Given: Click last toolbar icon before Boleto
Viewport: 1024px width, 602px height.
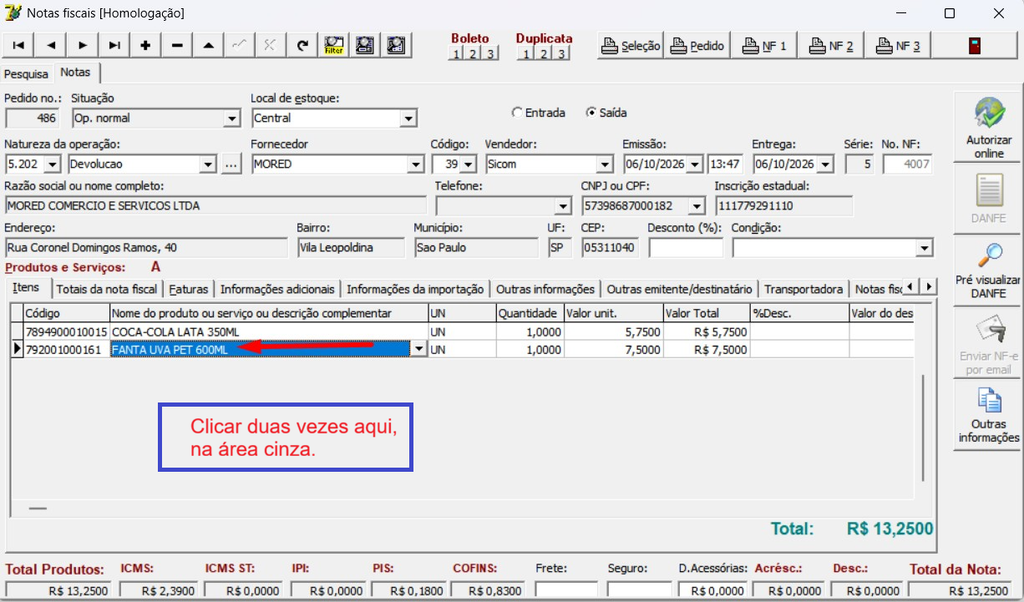Looking at the screenshot, I should (396, 45).
